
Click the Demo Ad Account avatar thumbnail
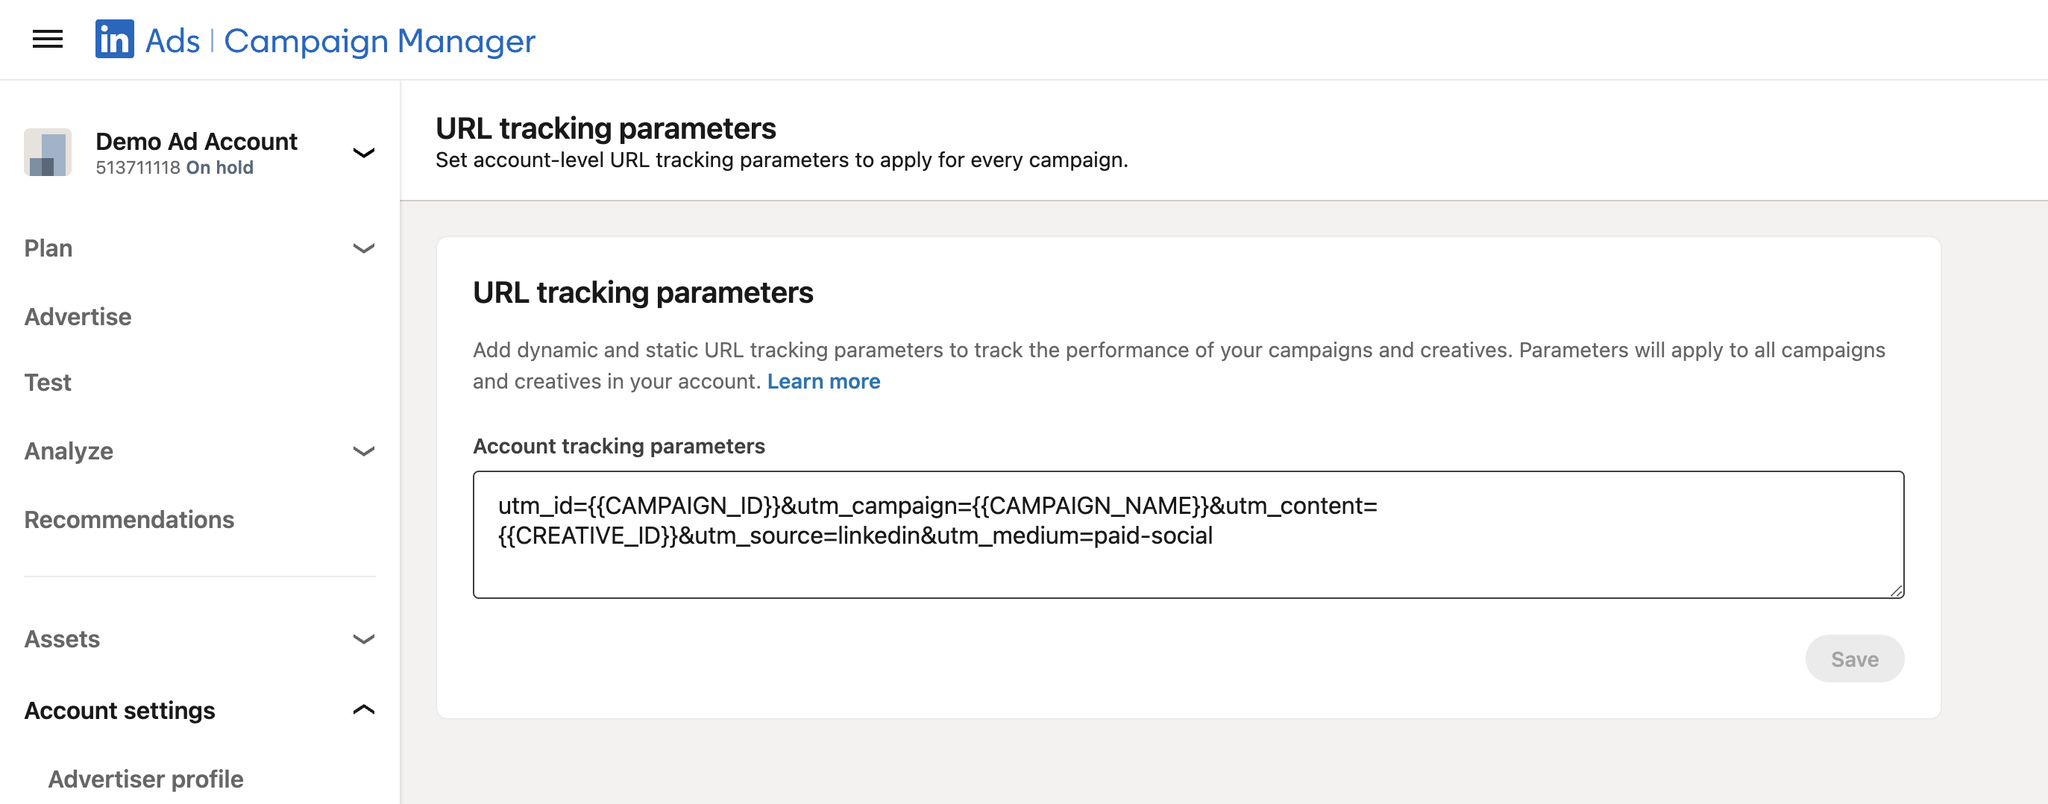point(47,153)
